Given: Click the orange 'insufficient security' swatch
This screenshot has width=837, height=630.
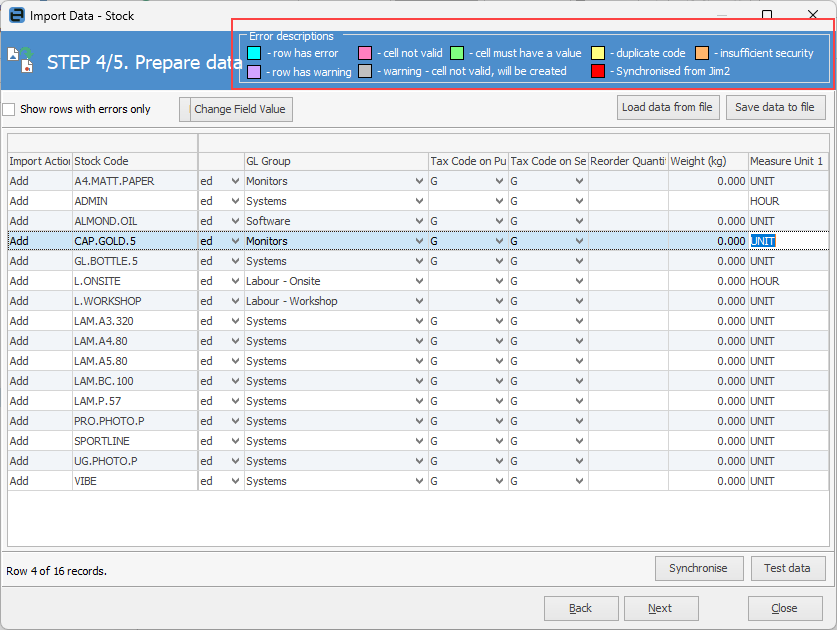Looking at the screenshot, I should [x=702, y=53].
